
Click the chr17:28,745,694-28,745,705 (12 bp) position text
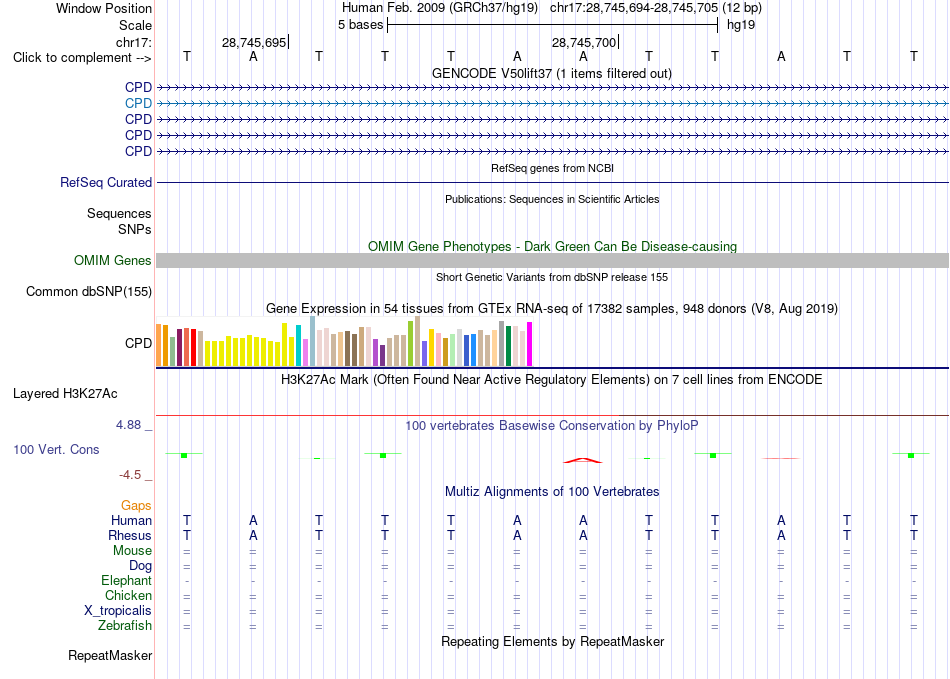pos(656,8)
